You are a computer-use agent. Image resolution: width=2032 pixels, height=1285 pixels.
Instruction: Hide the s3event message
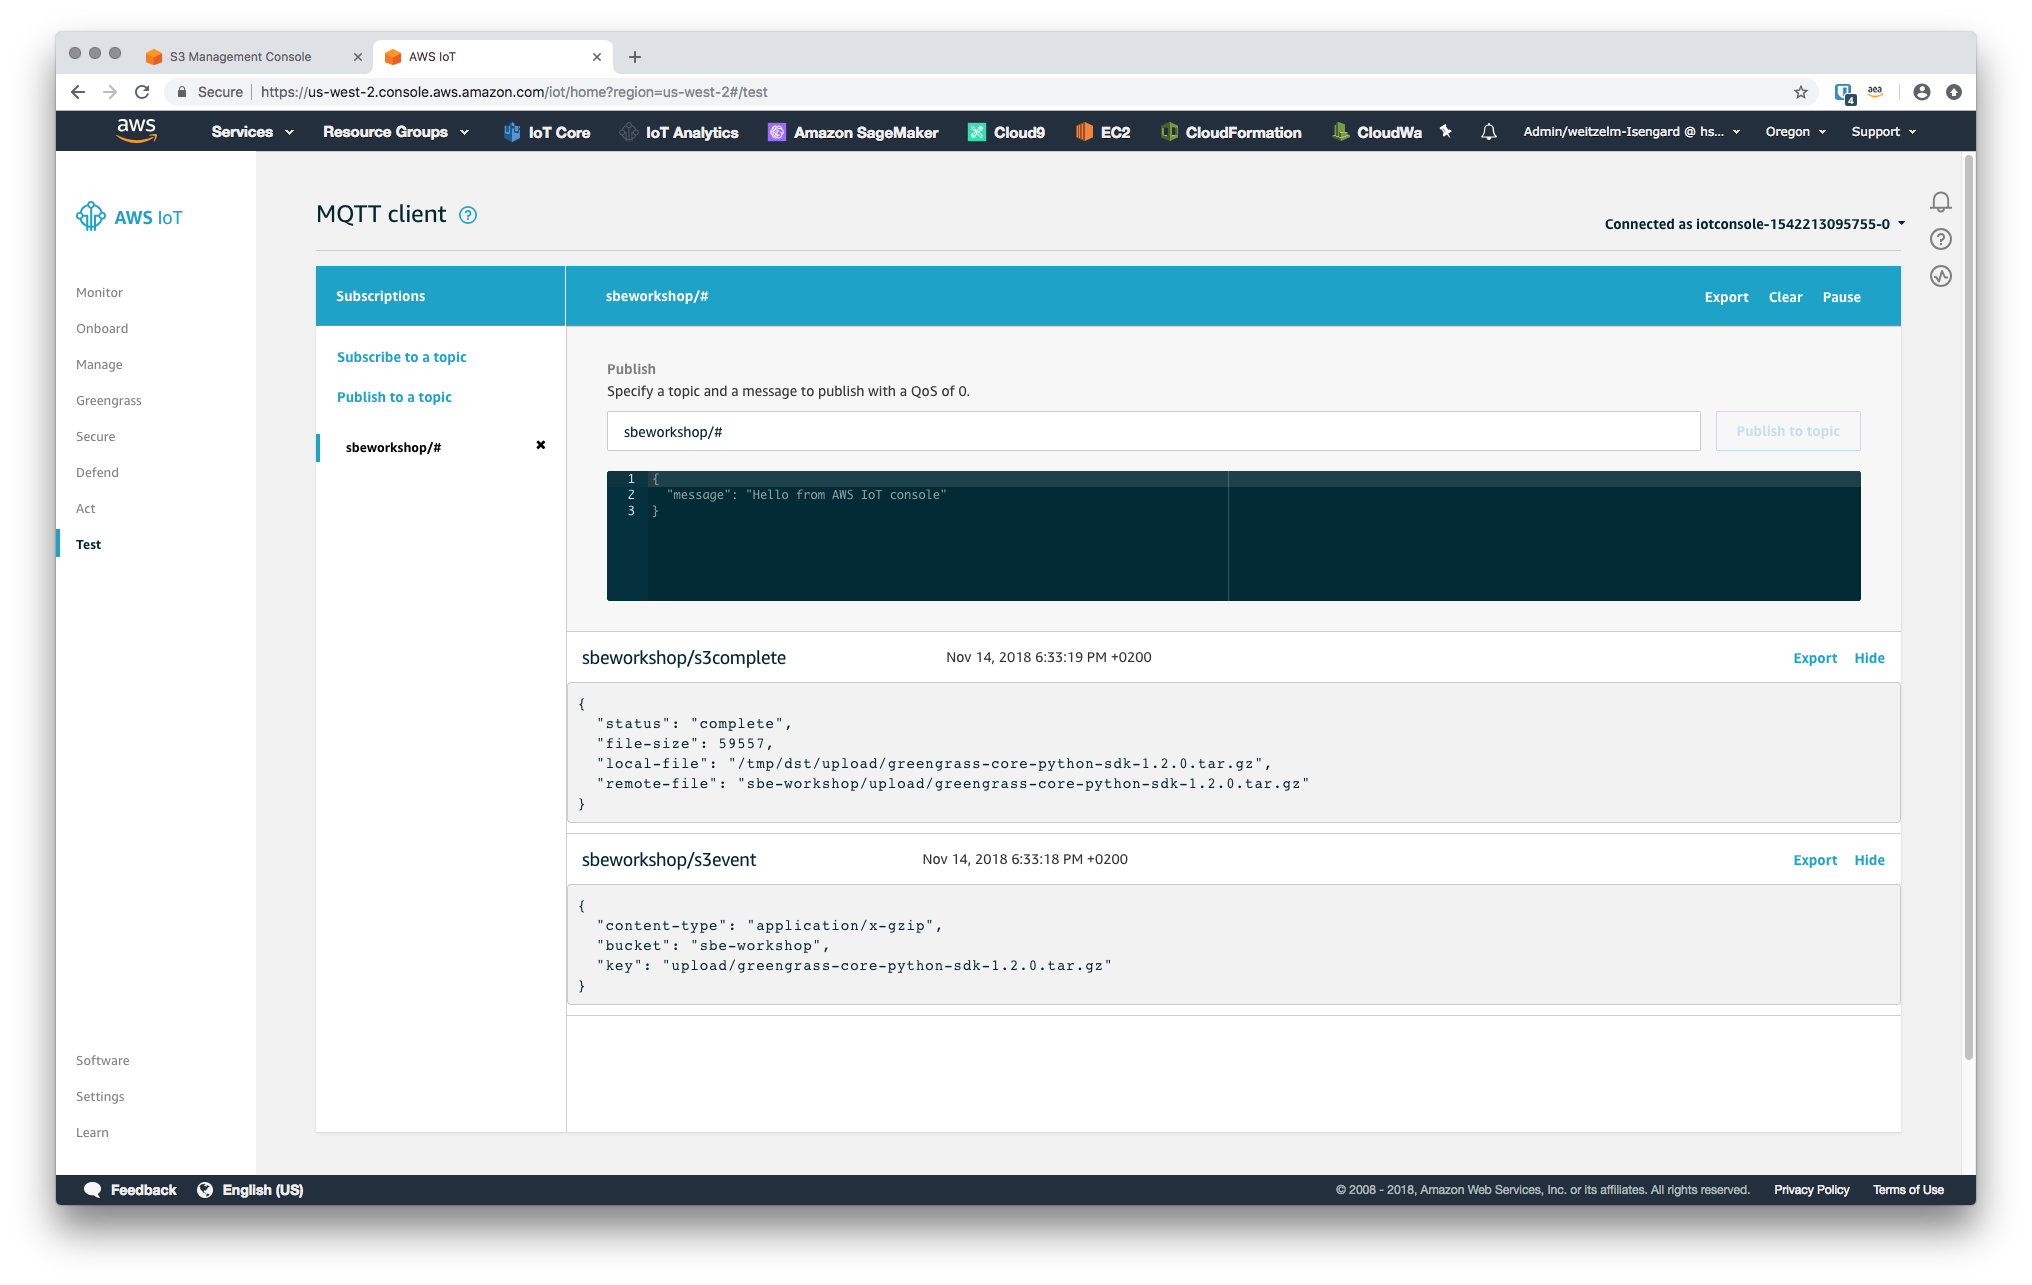1869,860
